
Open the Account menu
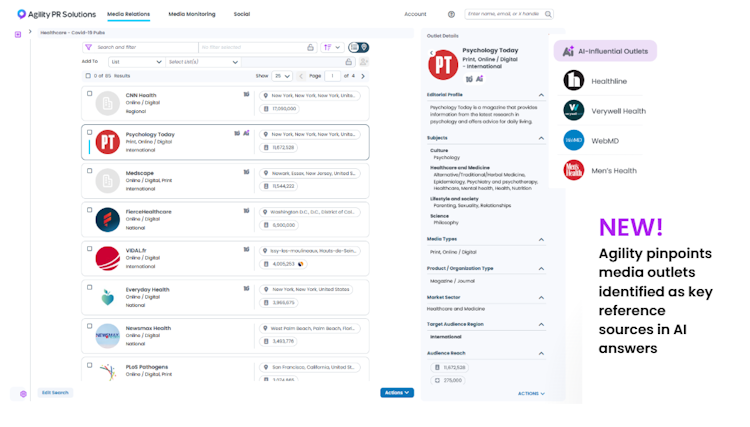pyautogui.click(x=415, y=14)
